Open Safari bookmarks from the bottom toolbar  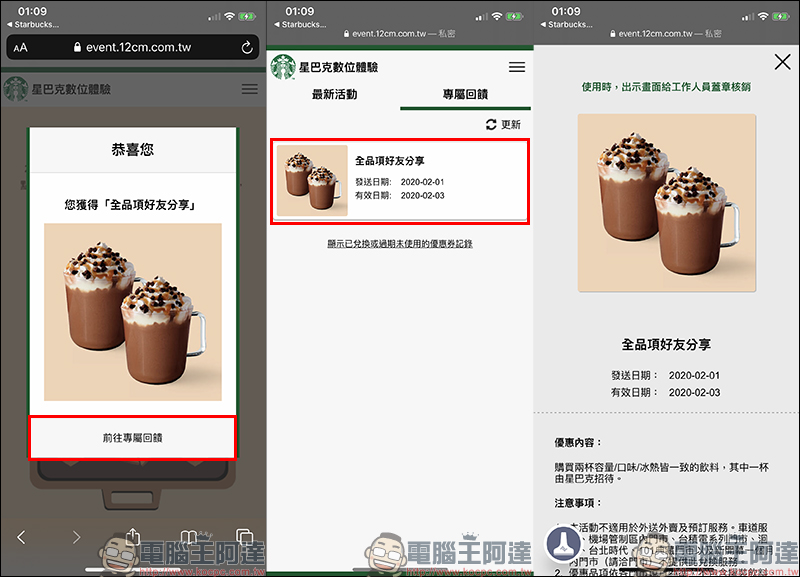[x=188, y=538]
